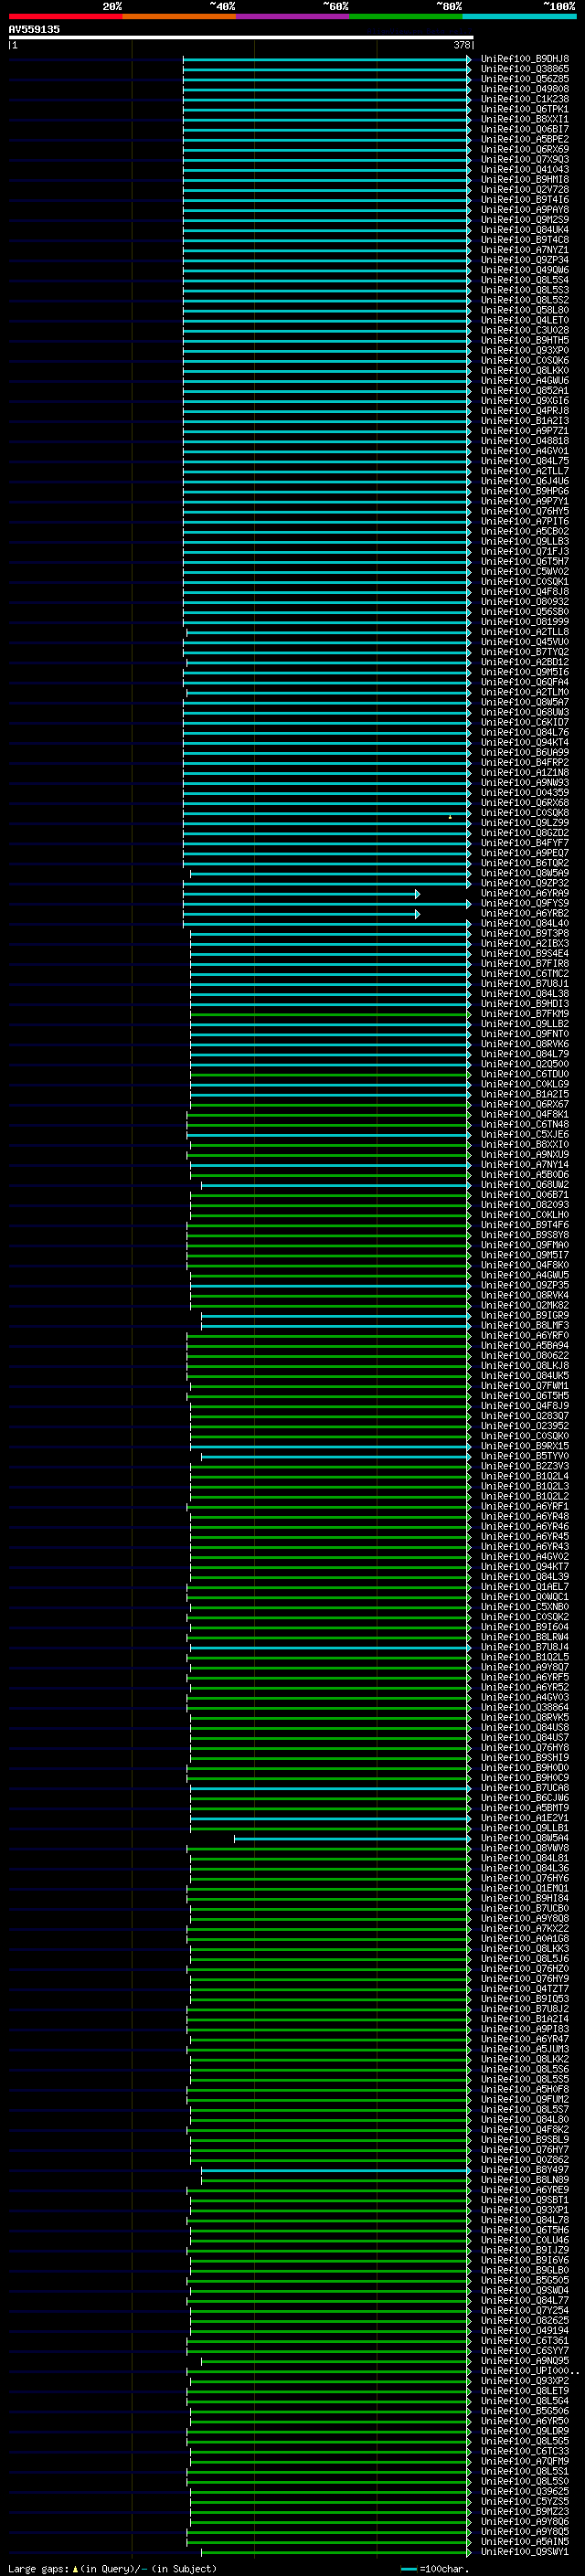Select hit UniRef100_A5BPE2
The width and height of the screenshot is (585, 2576).
point(524,139)
